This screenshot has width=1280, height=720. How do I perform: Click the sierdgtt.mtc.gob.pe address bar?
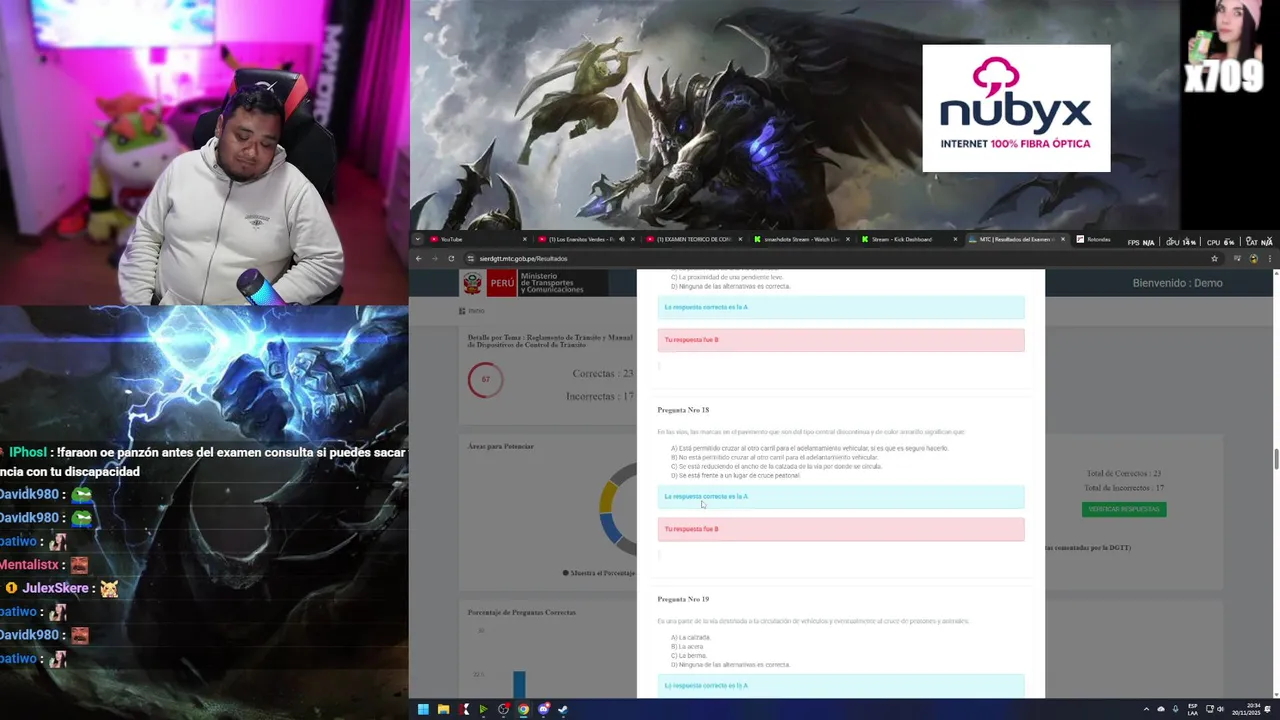click(840, 258)
